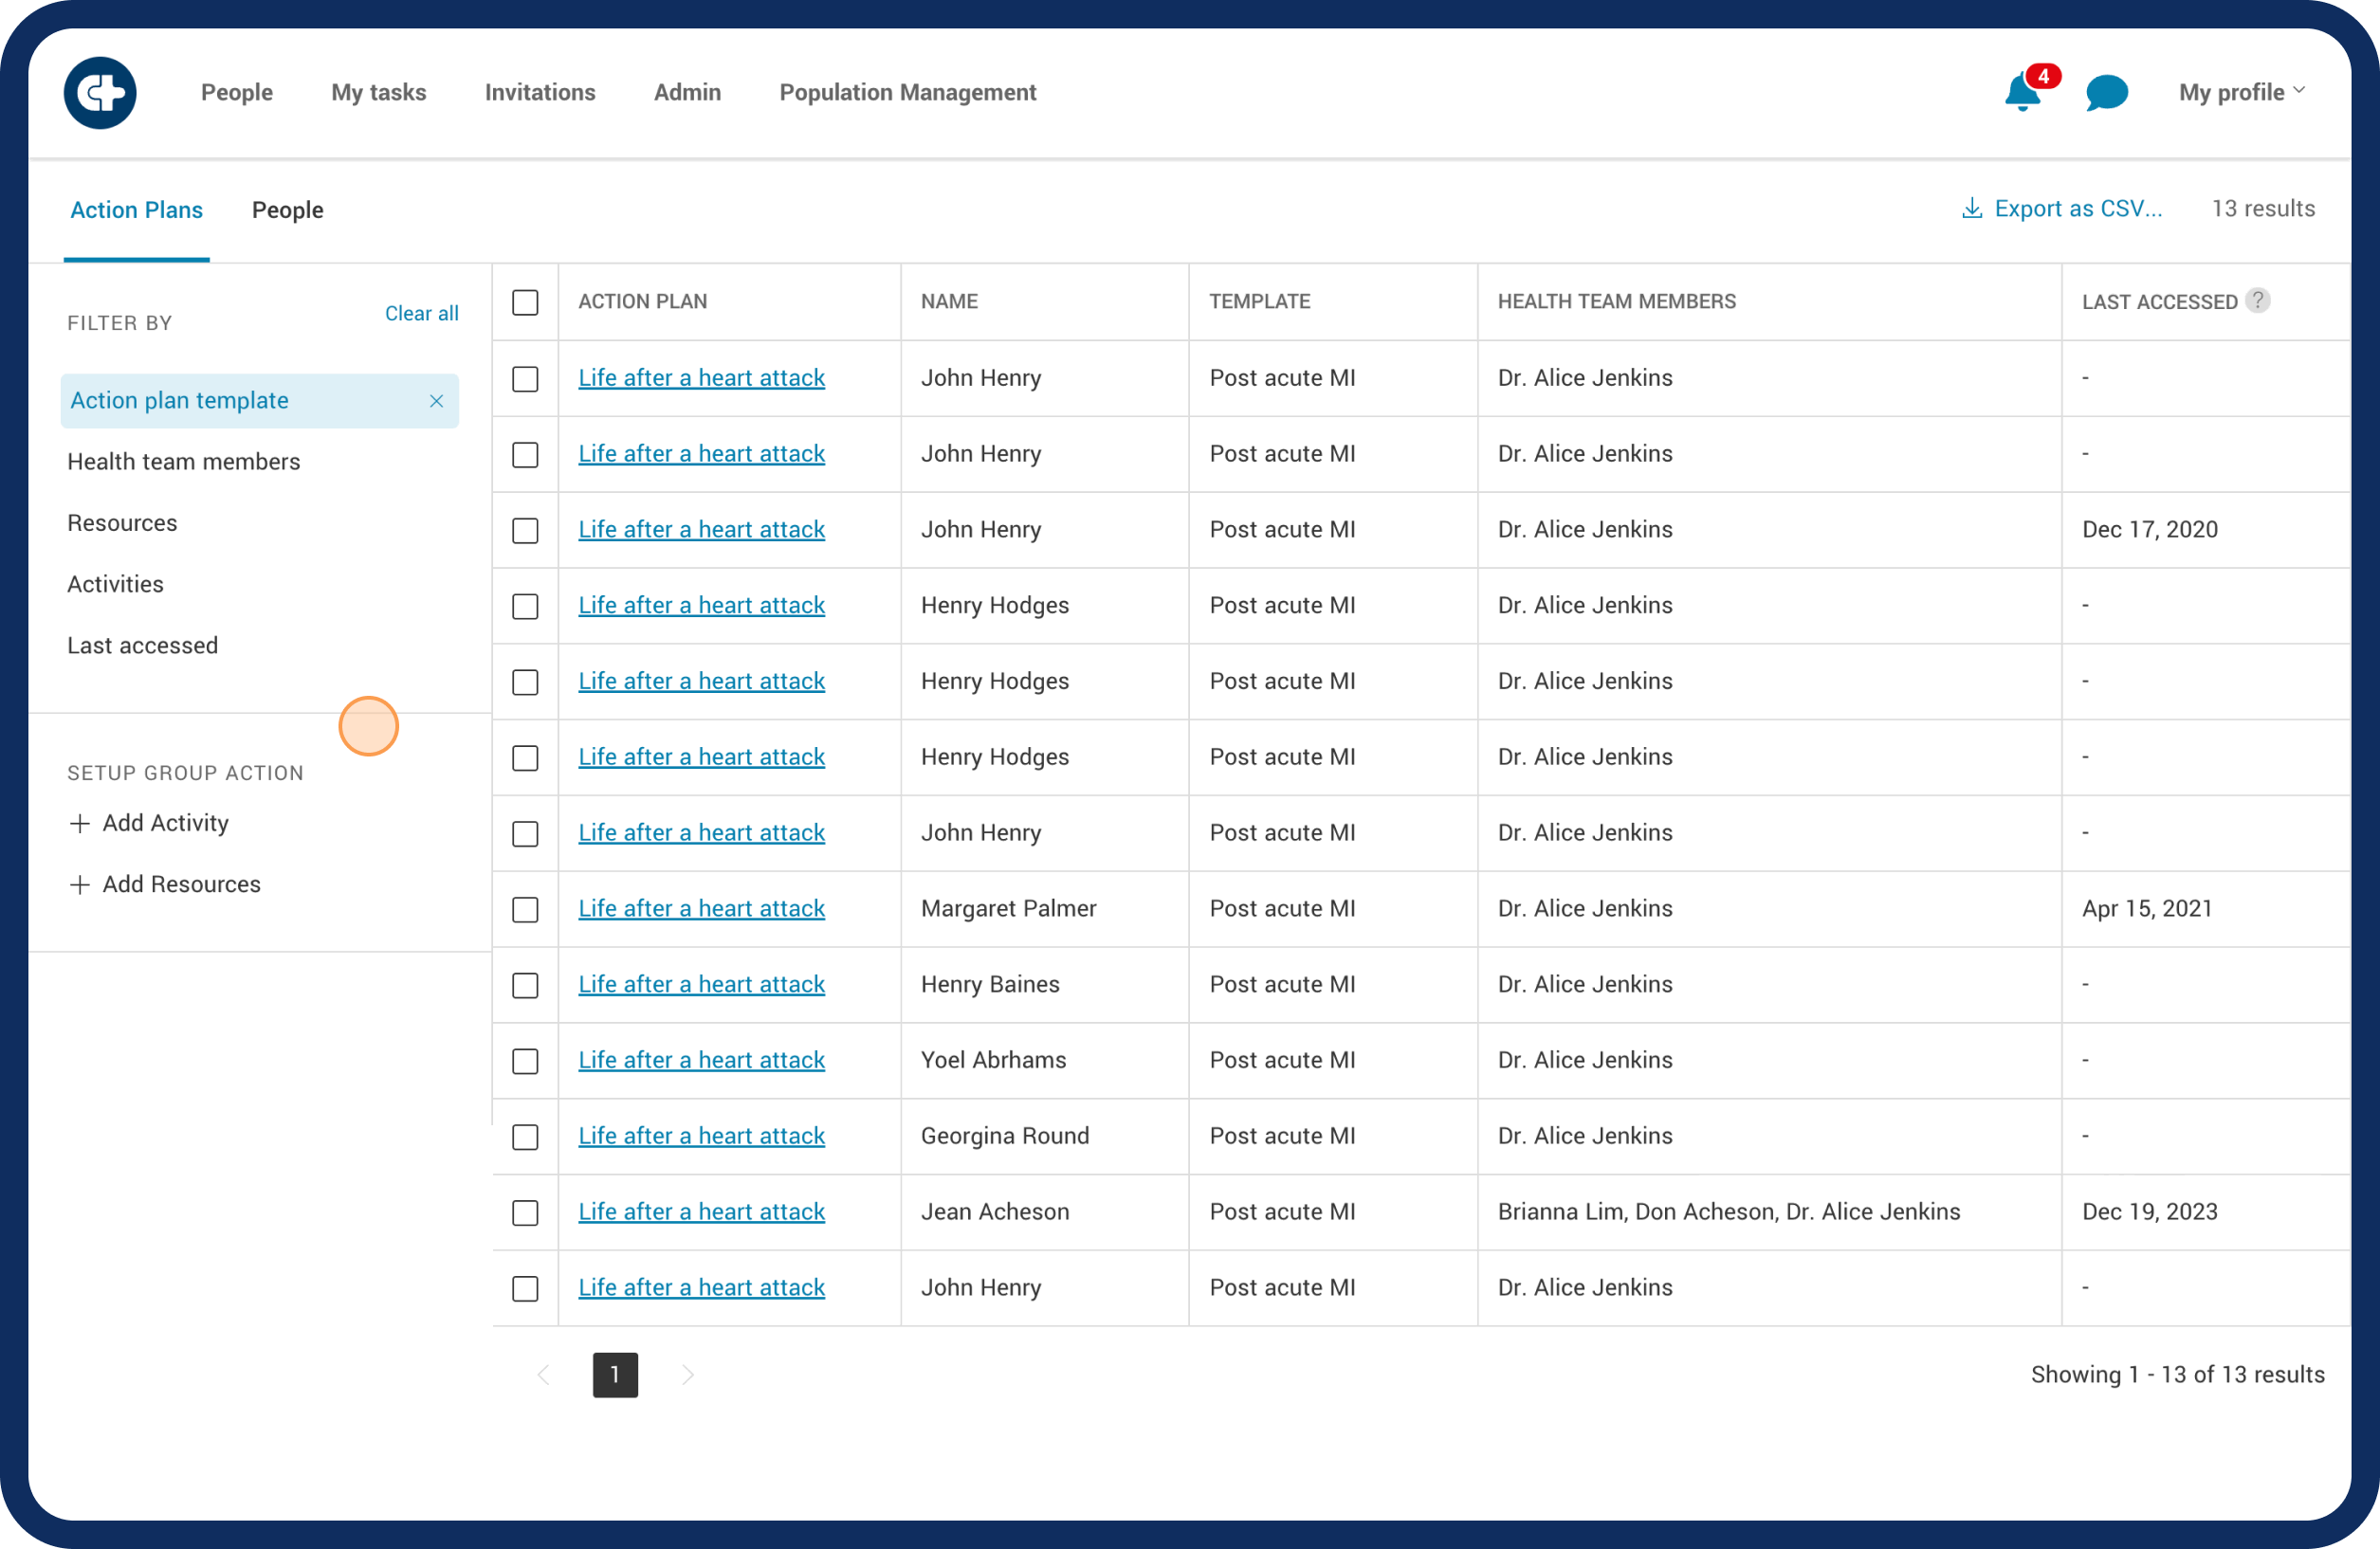Click the plus icon beside Add Resources
This screenshot has height=1549, width=2380.
80,885
